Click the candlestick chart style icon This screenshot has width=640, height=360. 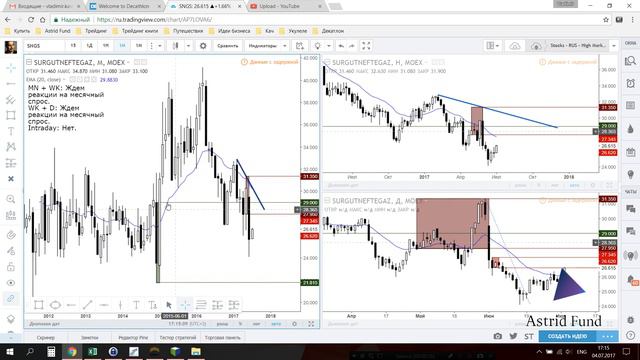176,46
